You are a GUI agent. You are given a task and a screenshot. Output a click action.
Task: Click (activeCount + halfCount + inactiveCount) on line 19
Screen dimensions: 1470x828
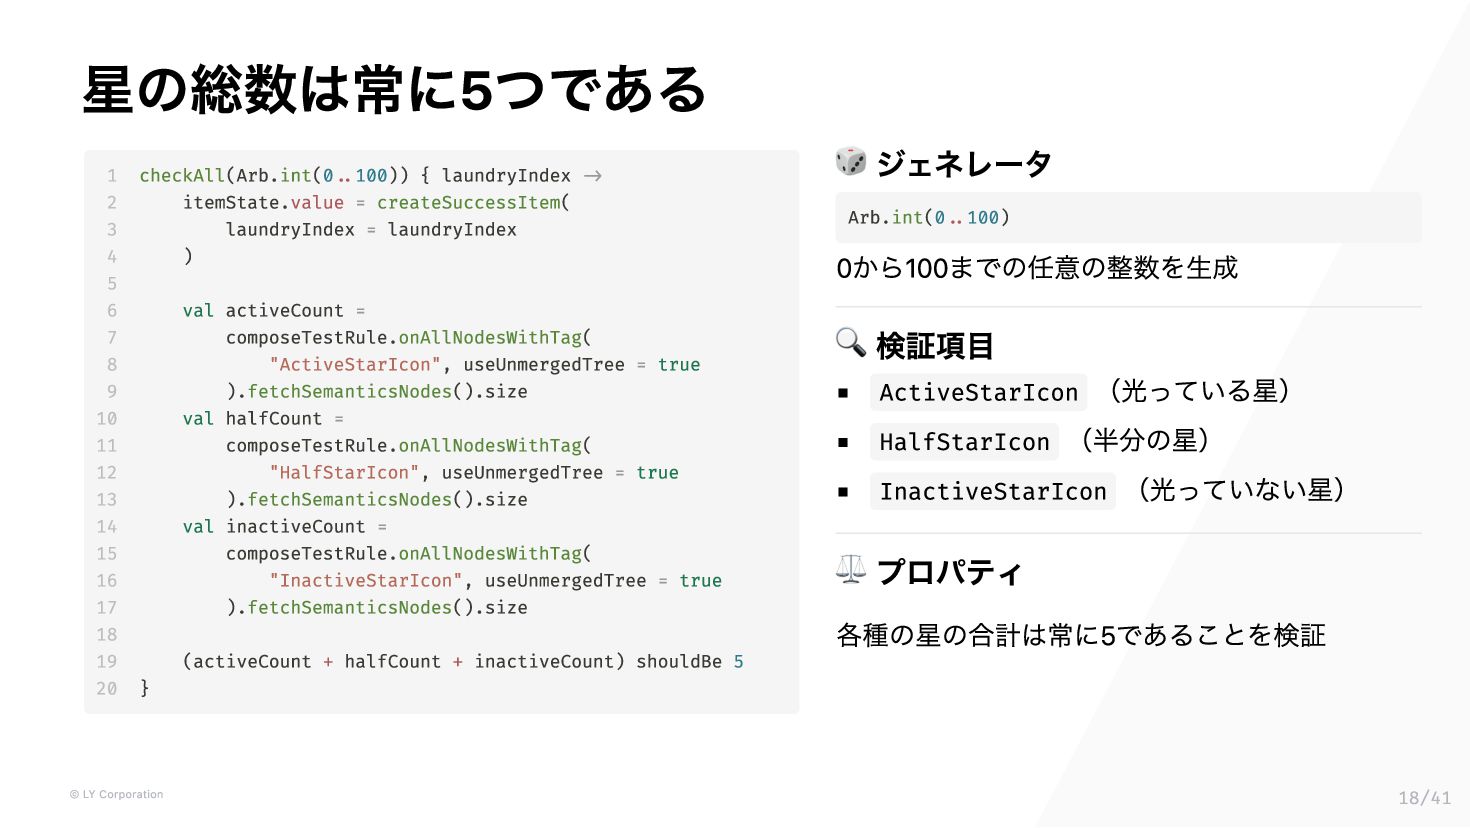coord(403,662)
